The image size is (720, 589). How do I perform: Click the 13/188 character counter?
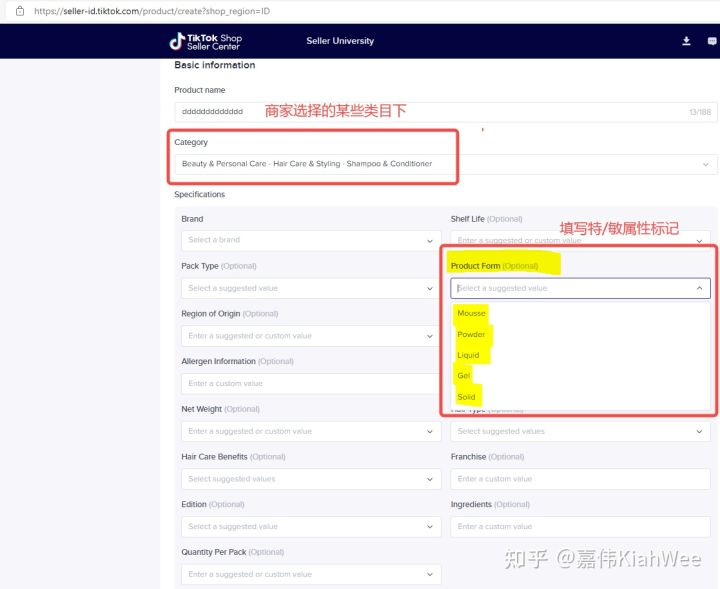699,112
